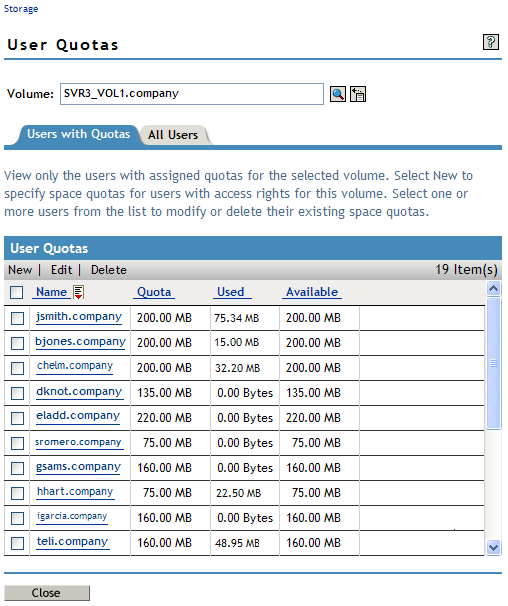Image resolution: width=508 pixels, height=606 pixels.
Task: Check the box for dknot.company
Action: point(17,393)
